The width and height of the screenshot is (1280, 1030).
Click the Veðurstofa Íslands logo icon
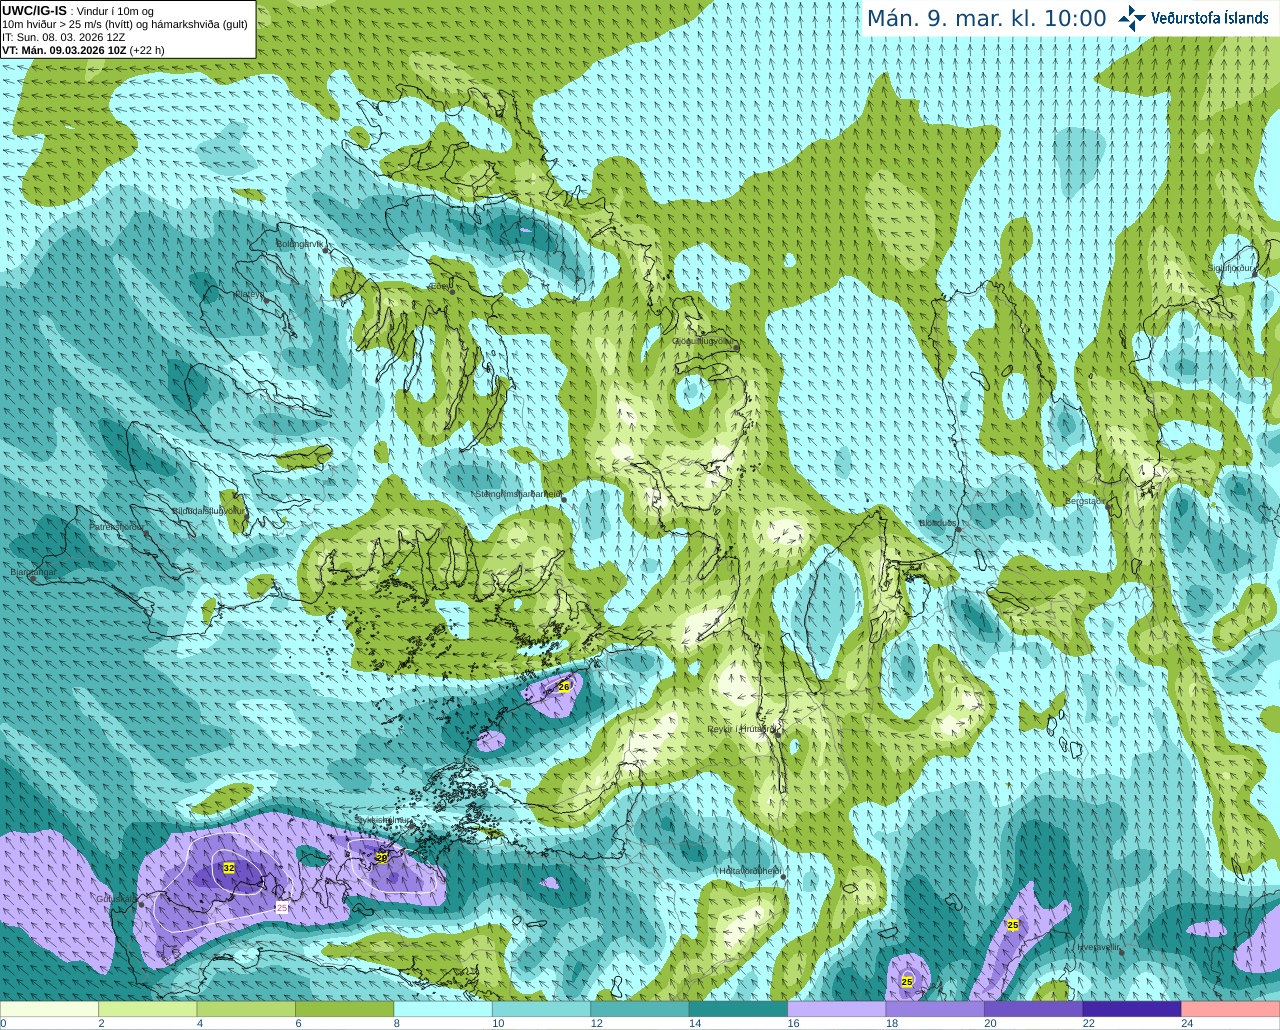coord(1131,18)
